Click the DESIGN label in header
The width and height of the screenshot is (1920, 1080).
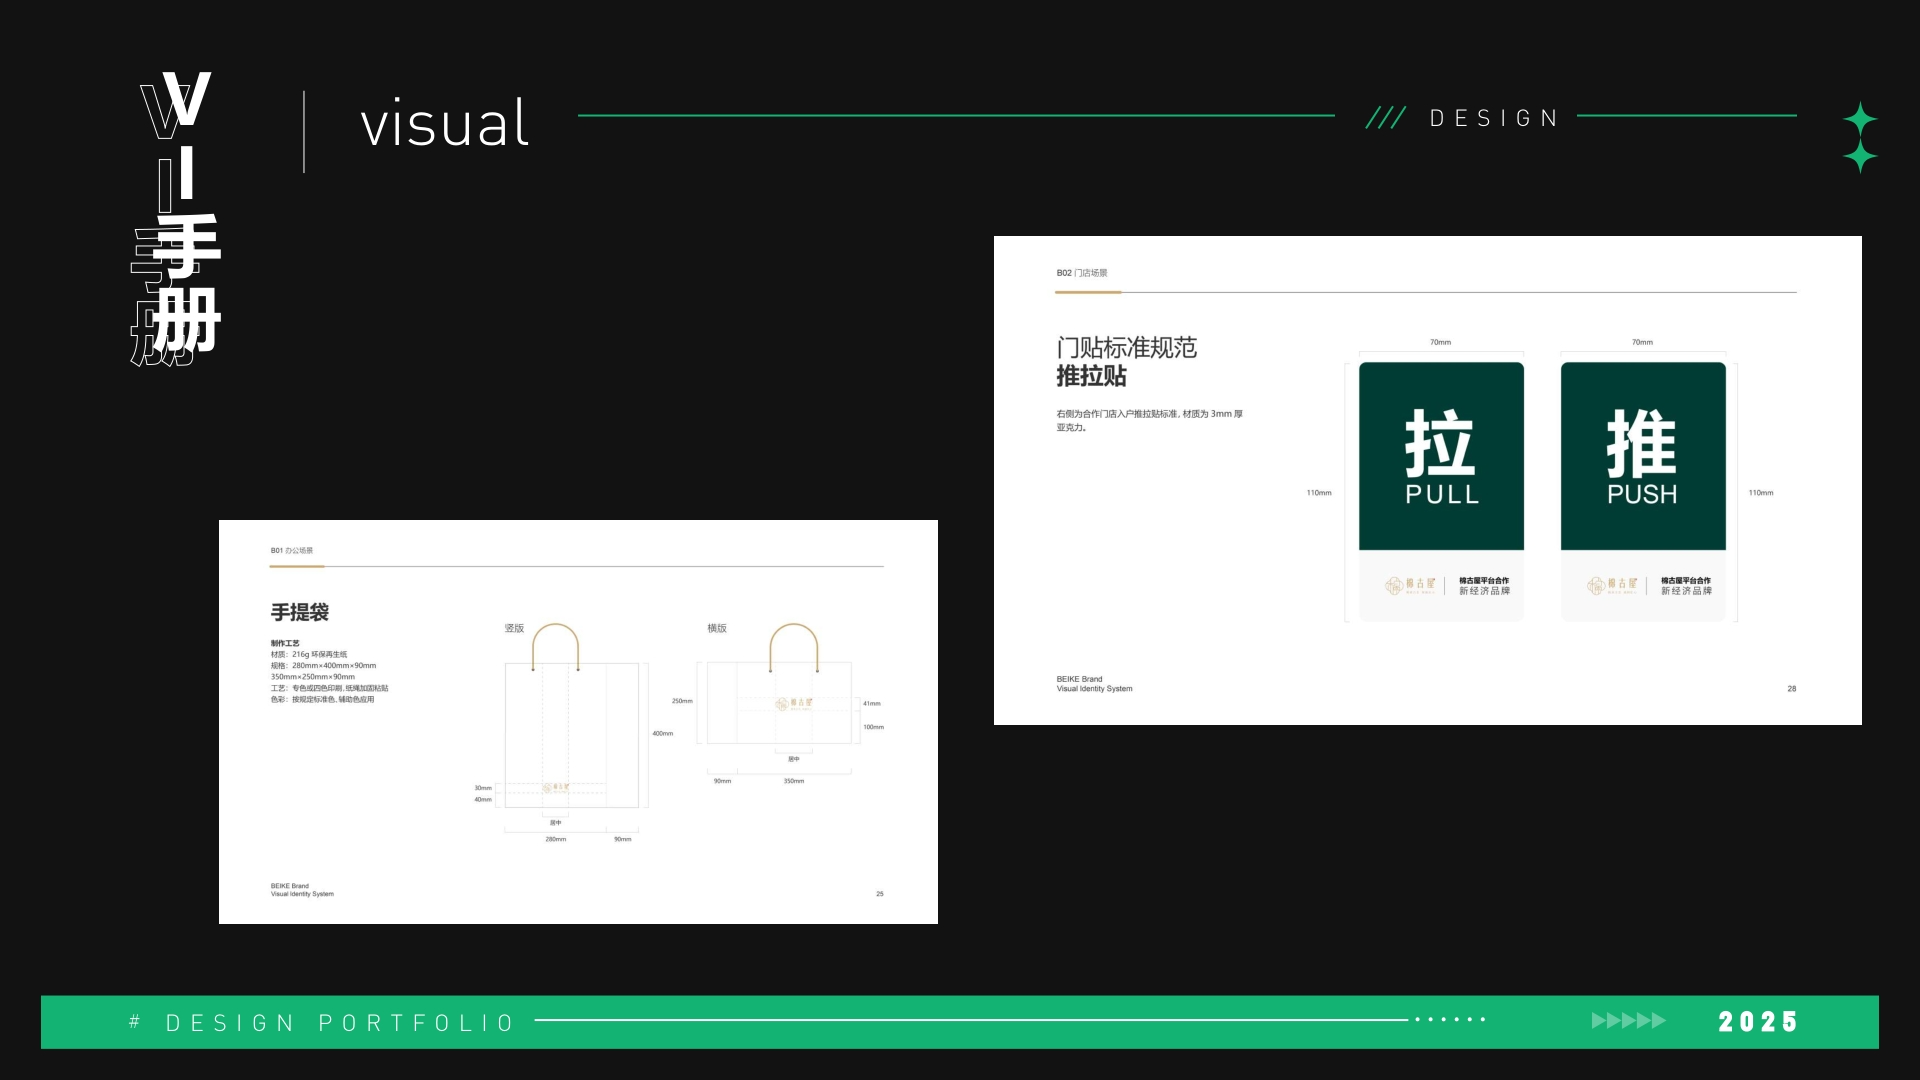tap(1494, 119)
